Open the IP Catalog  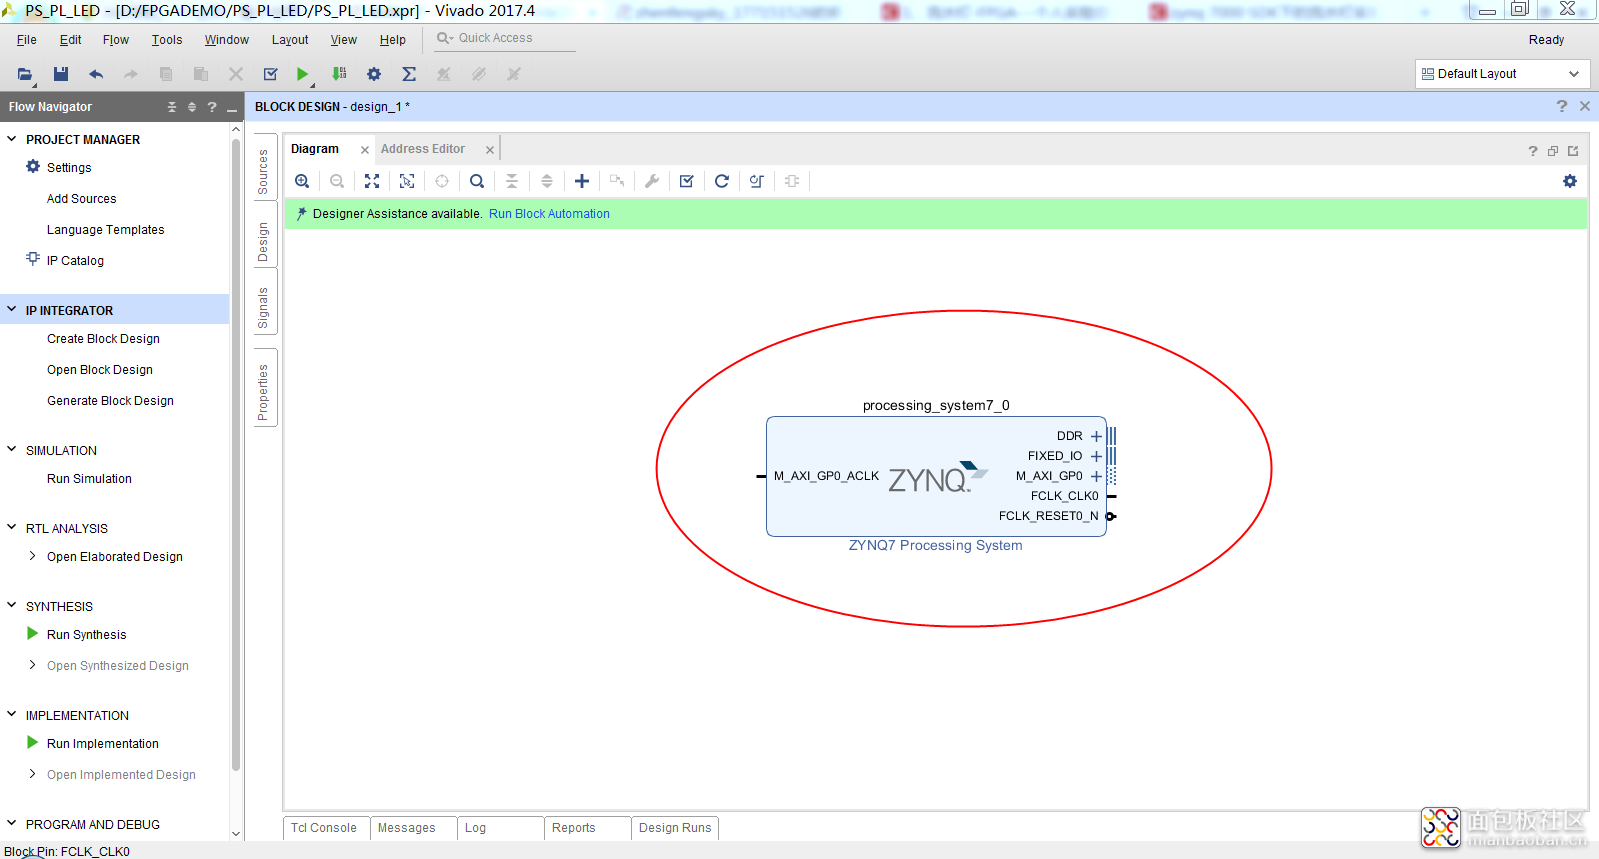[x=75, y=261]
